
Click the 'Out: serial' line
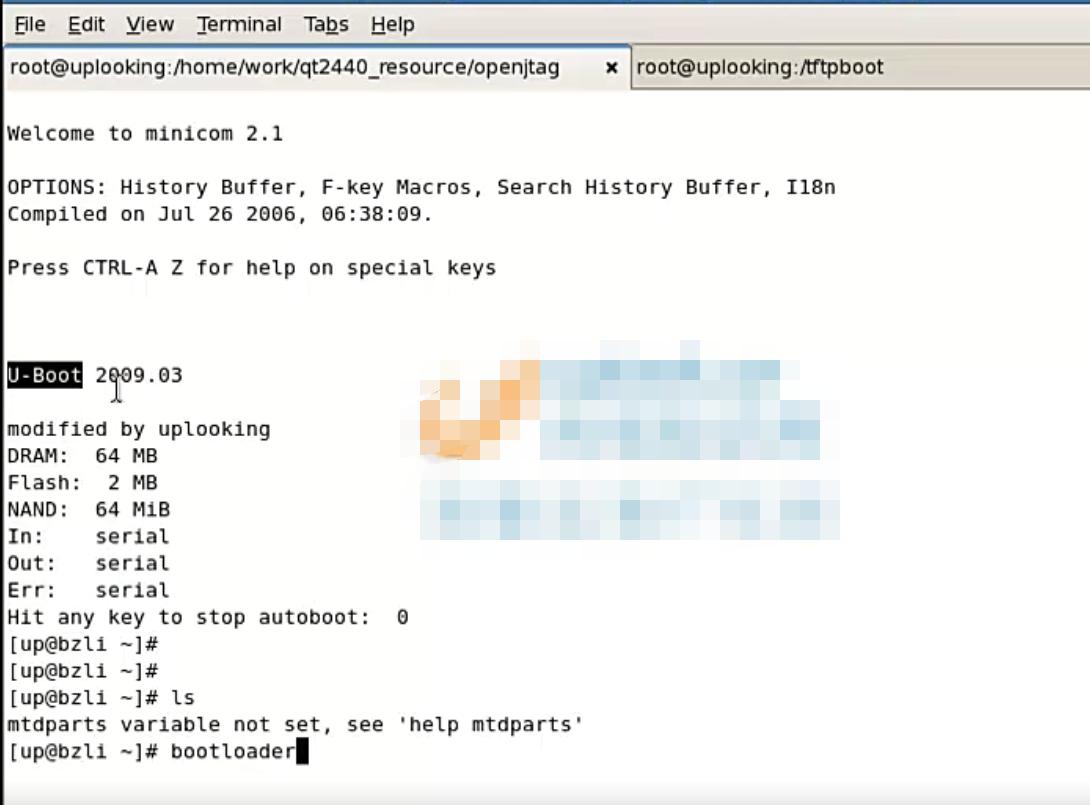coord(88,563)
